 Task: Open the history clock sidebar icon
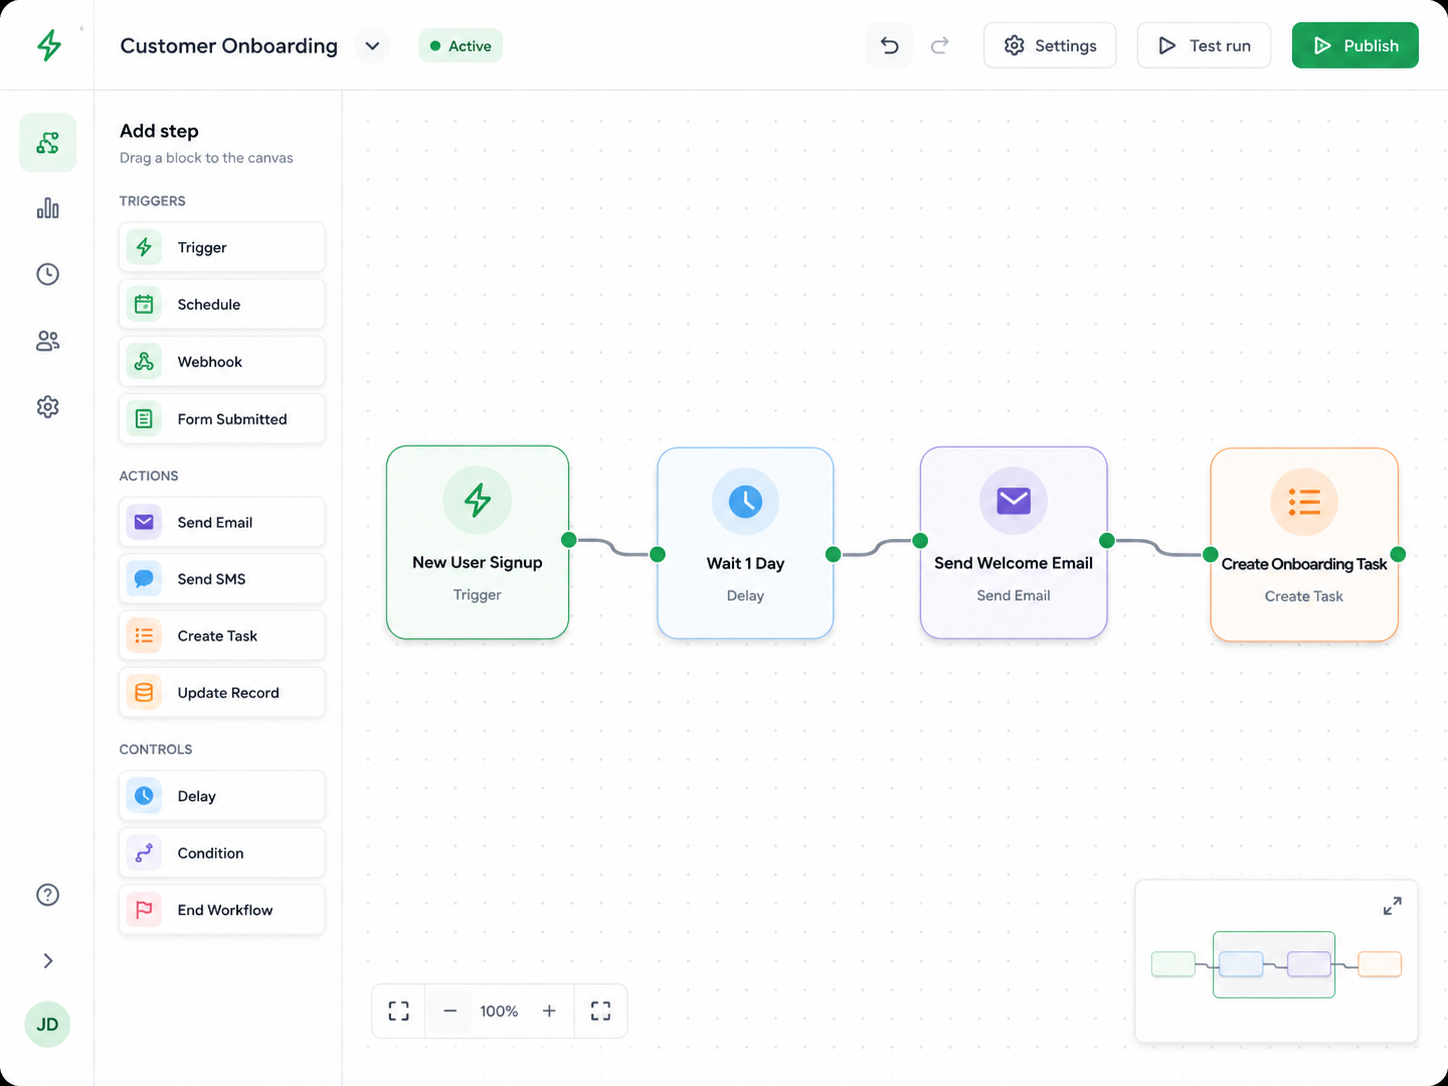(48, 274)
